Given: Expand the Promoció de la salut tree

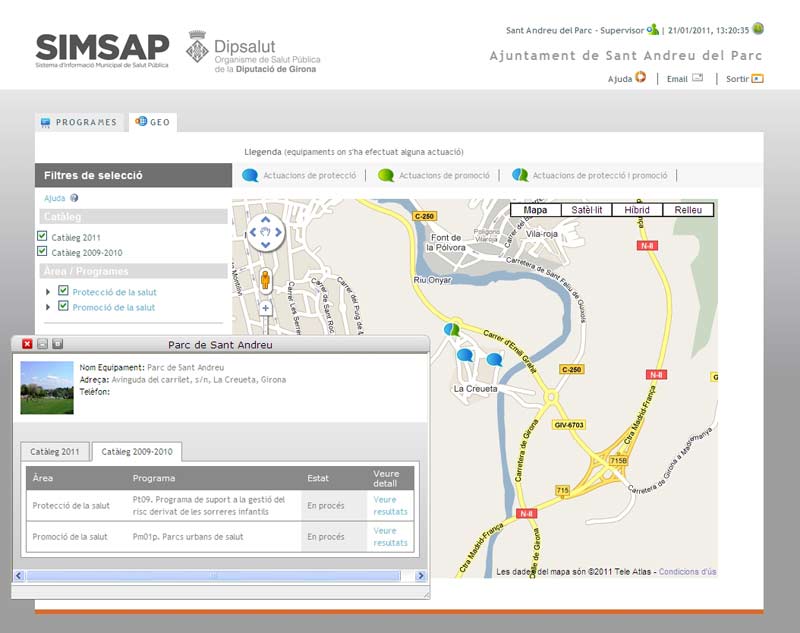Looking at the screenshot, I should point(48,307).
